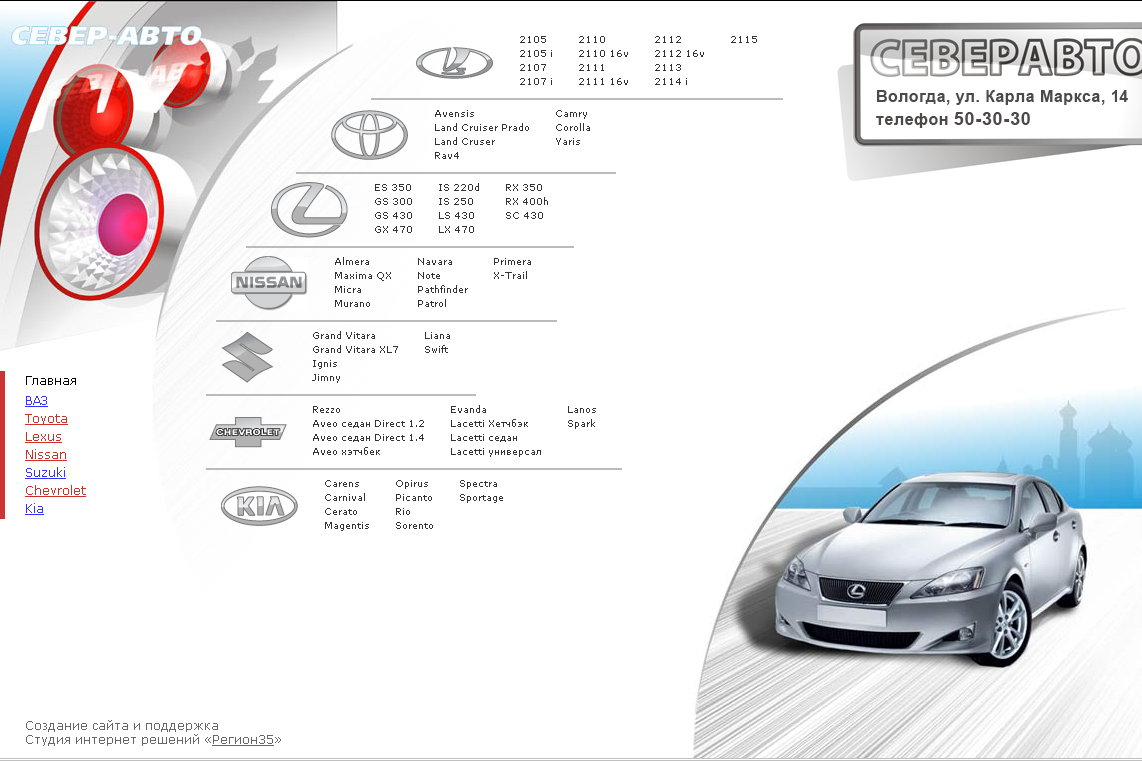Open the Главная menu item

click(50, 381)
